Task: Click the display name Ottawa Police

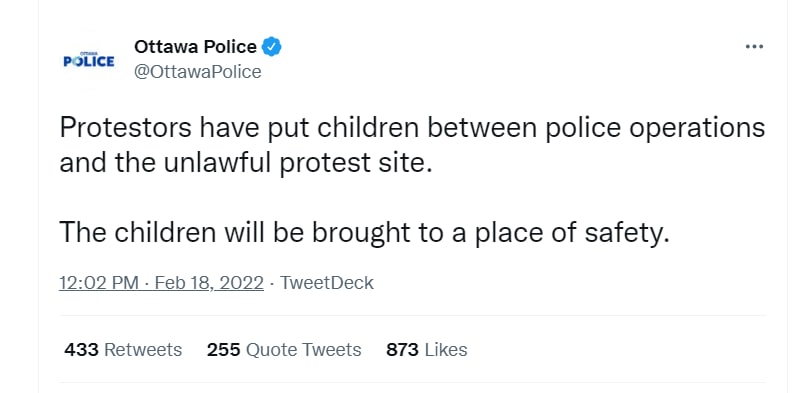Action: (x=195, y=47)
